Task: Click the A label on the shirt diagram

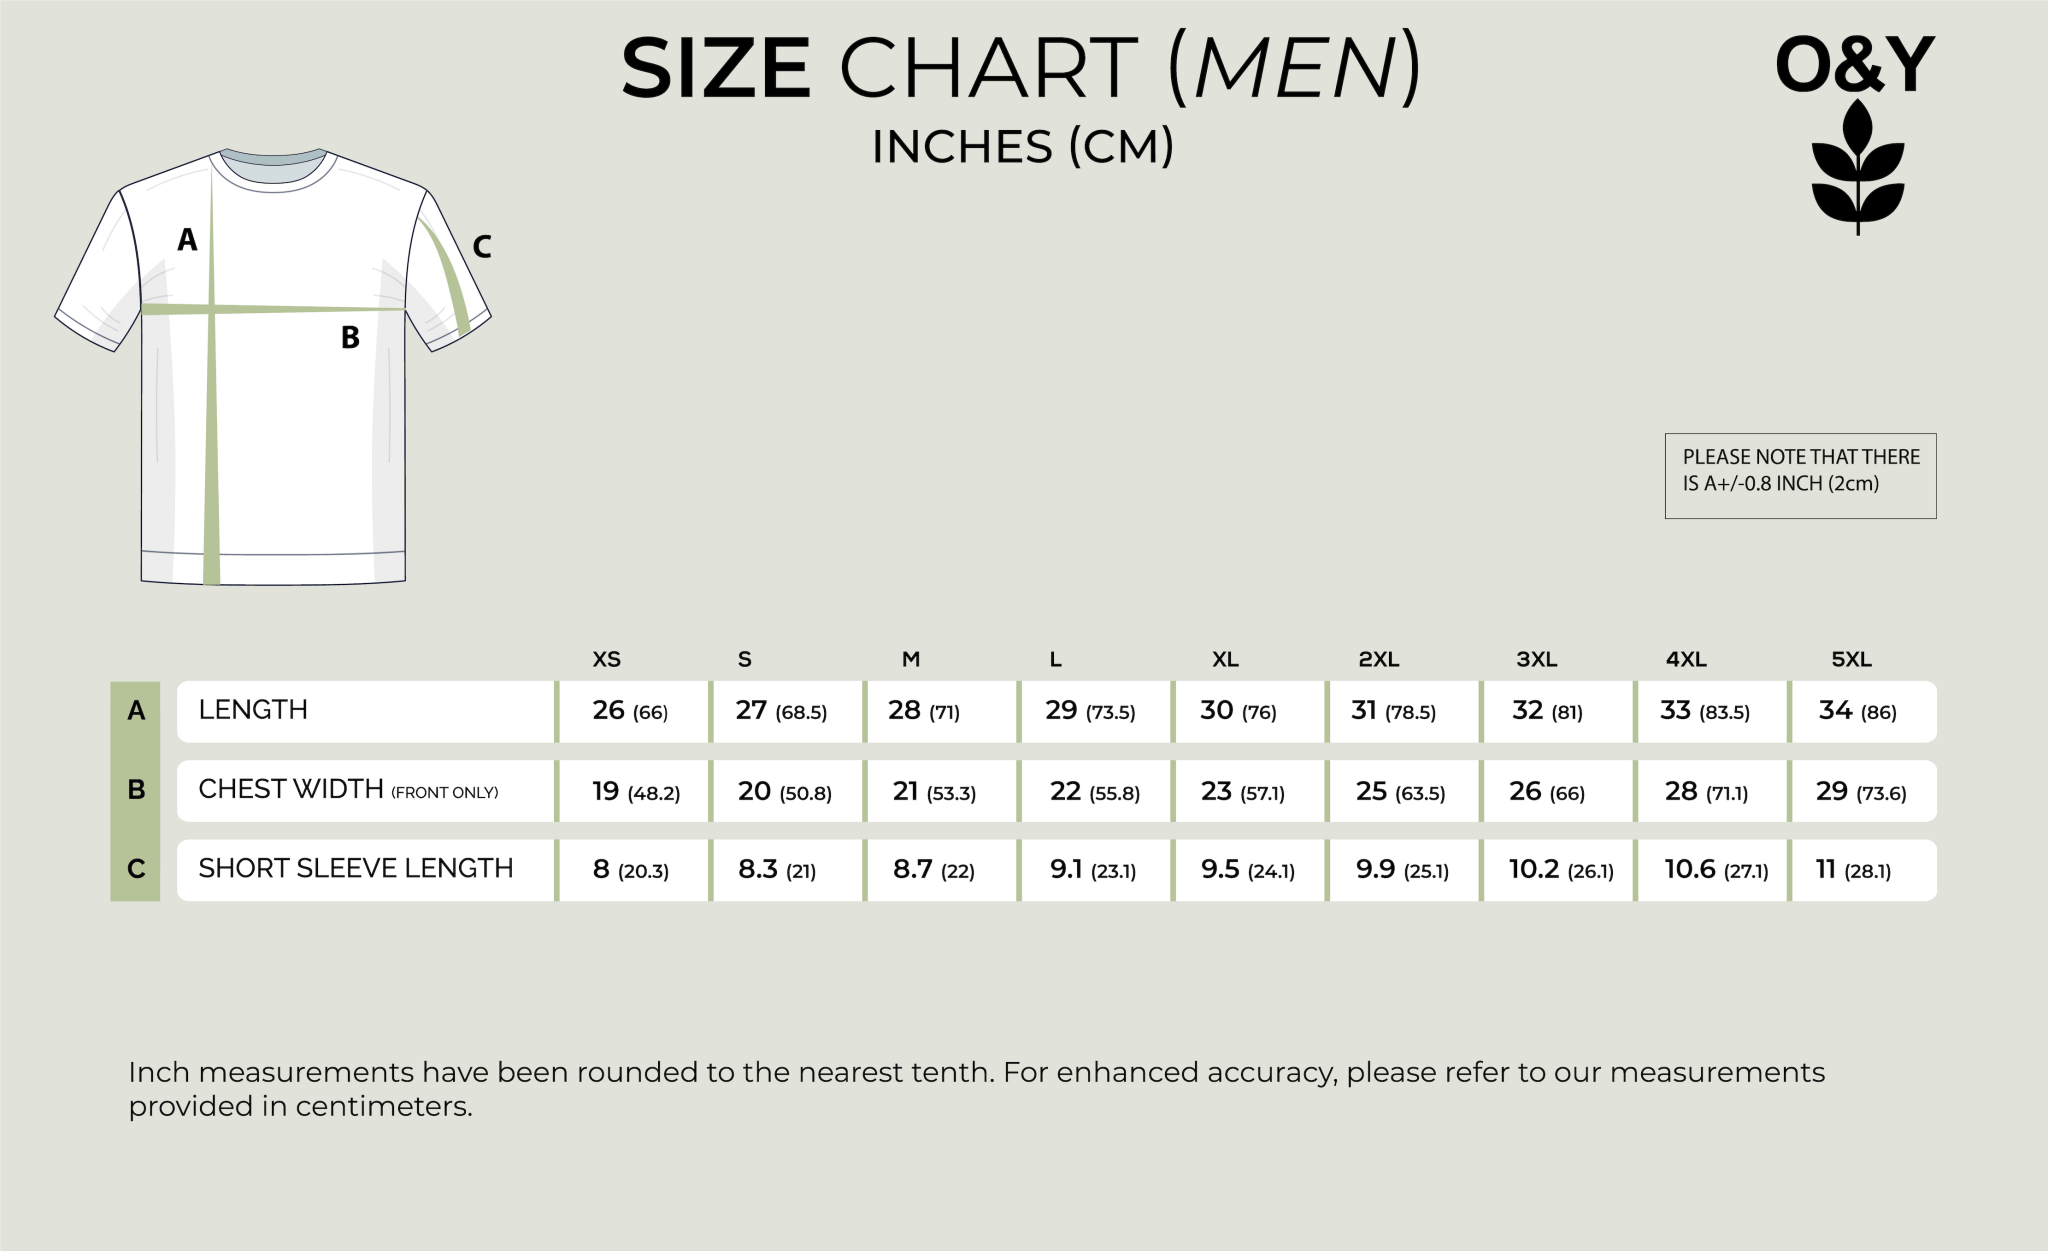Action: coord(187,240)
